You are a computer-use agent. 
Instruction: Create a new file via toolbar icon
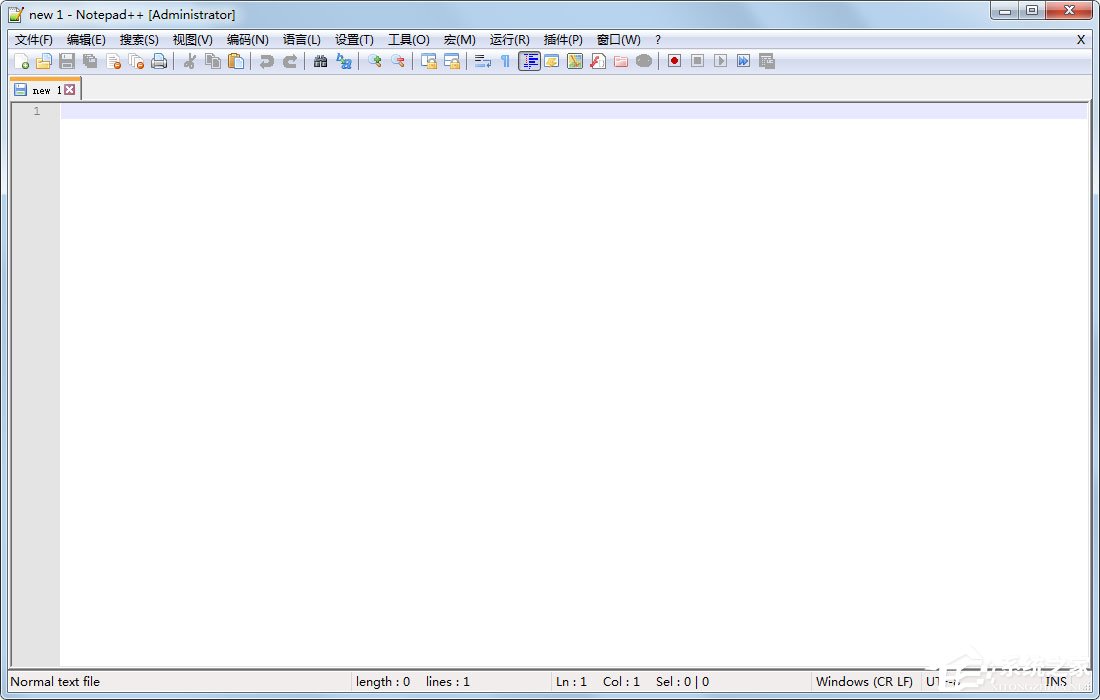[x=22, y=61]
